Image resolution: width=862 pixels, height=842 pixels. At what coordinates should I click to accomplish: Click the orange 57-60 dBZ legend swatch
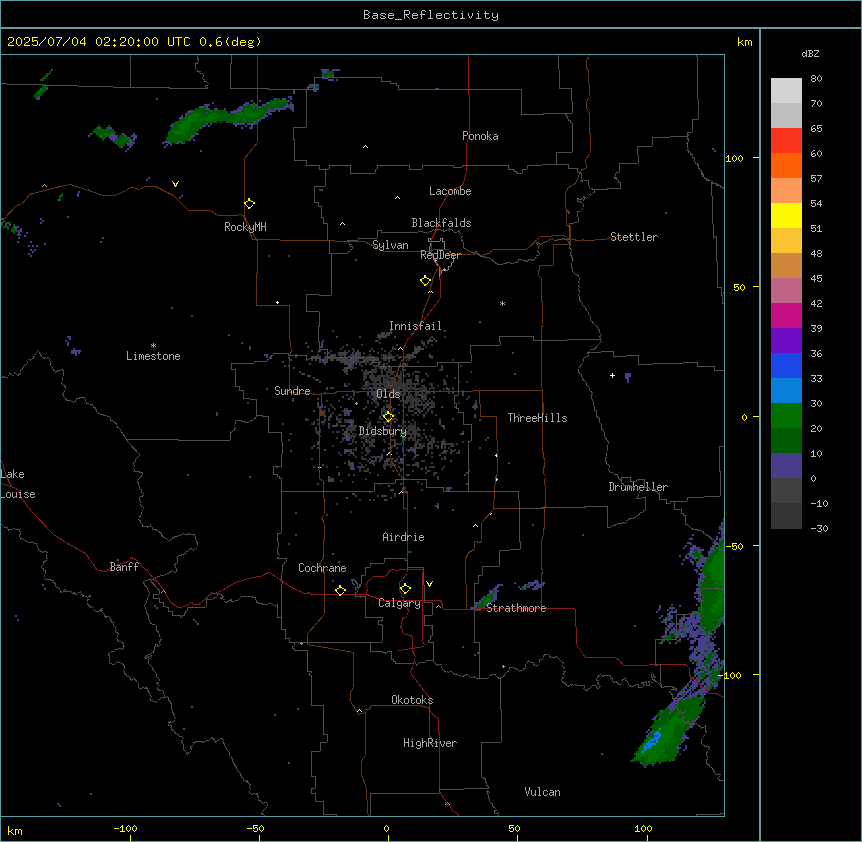click(x=786, y=165)
